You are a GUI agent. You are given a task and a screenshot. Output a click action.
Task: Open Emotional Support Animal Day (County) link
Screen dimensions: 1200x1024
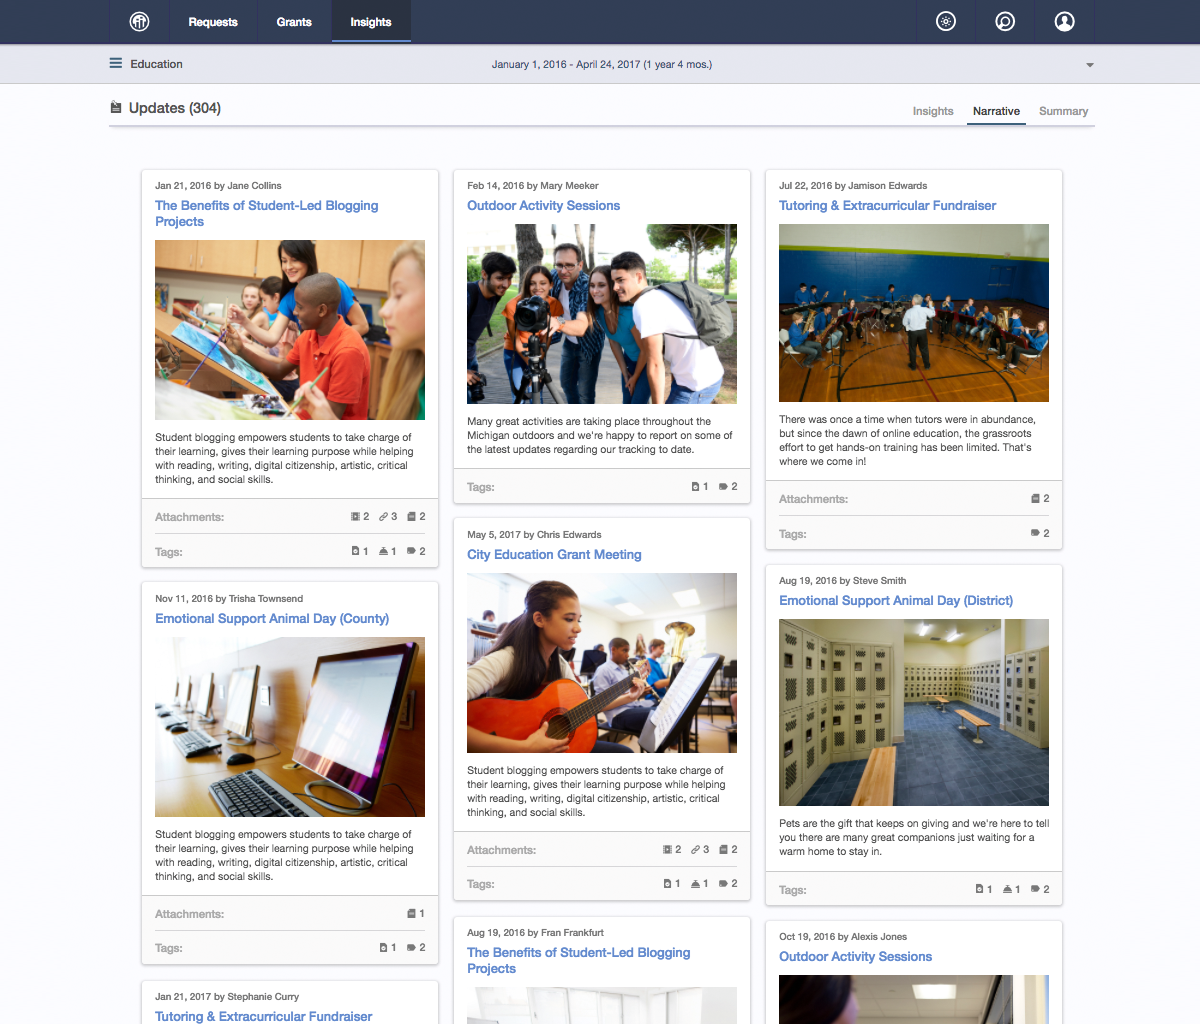272,619
